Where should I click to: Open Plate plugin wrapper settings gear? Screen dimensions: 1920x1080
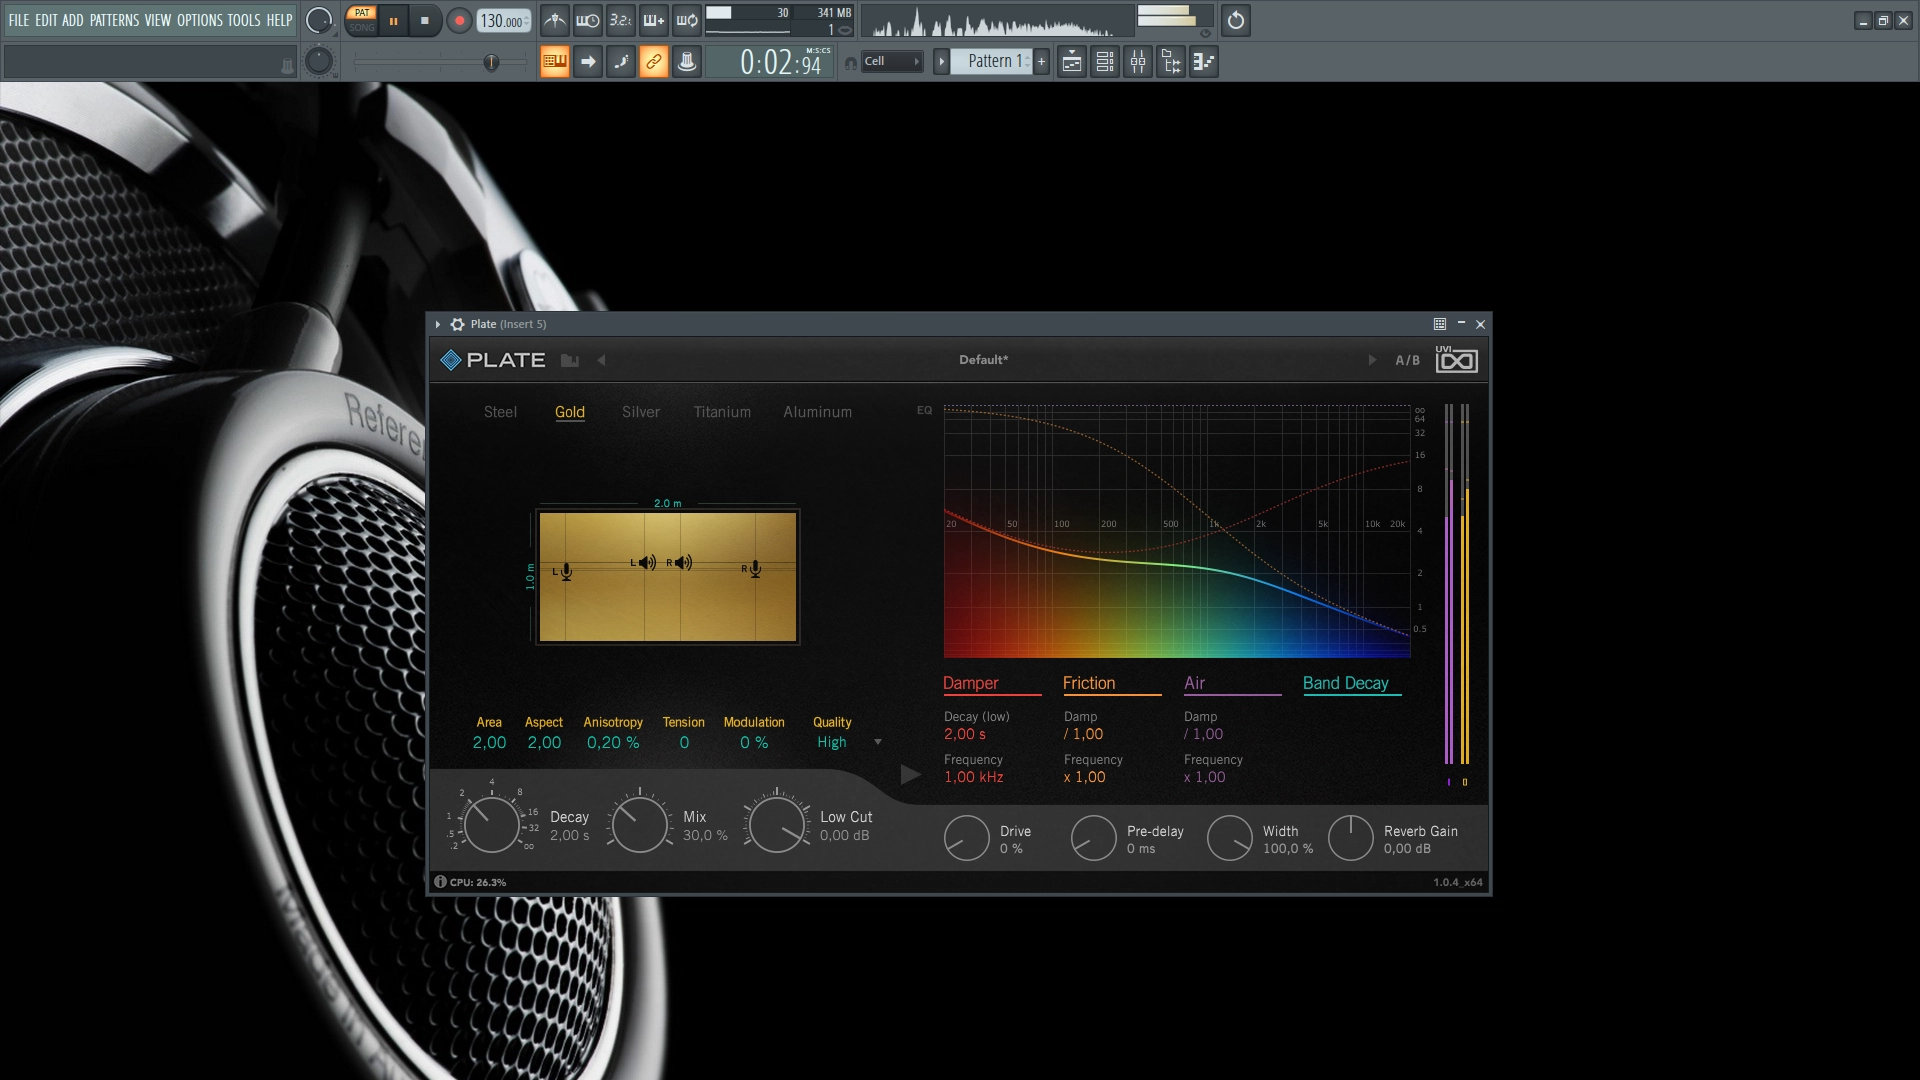tap(458, 324)
